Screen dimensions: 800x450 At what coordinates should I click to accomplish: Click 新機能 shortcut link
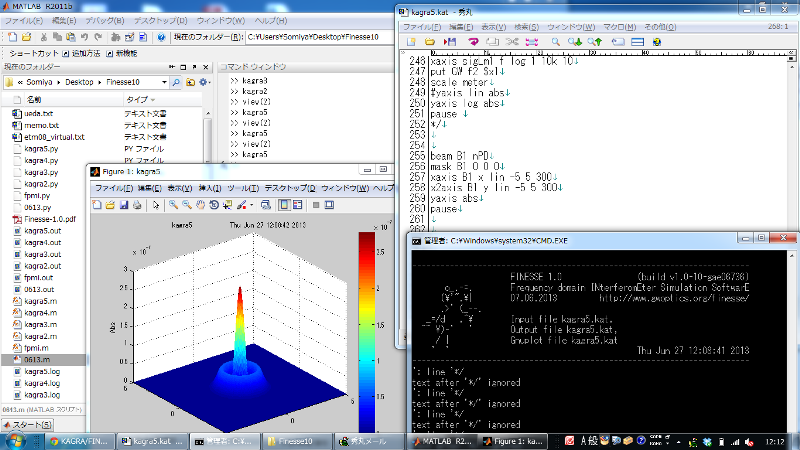(x=121, y=53)
